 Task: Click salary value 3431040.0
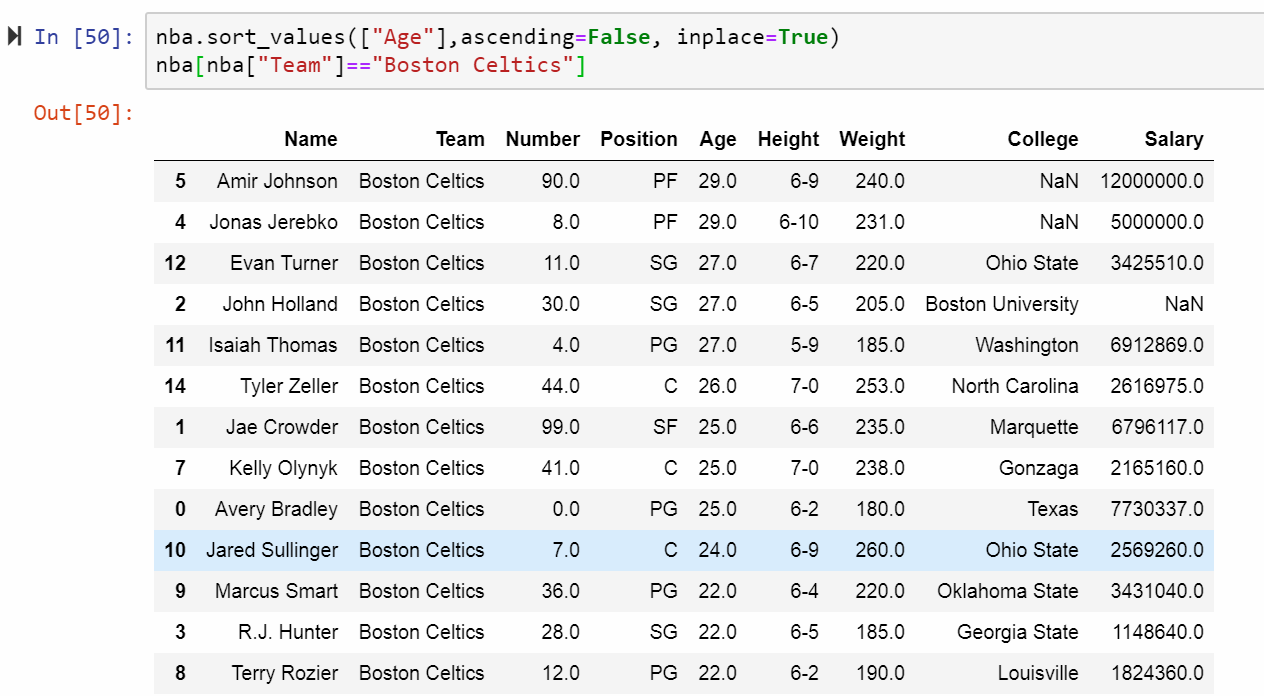click(x=1157, y=591)
